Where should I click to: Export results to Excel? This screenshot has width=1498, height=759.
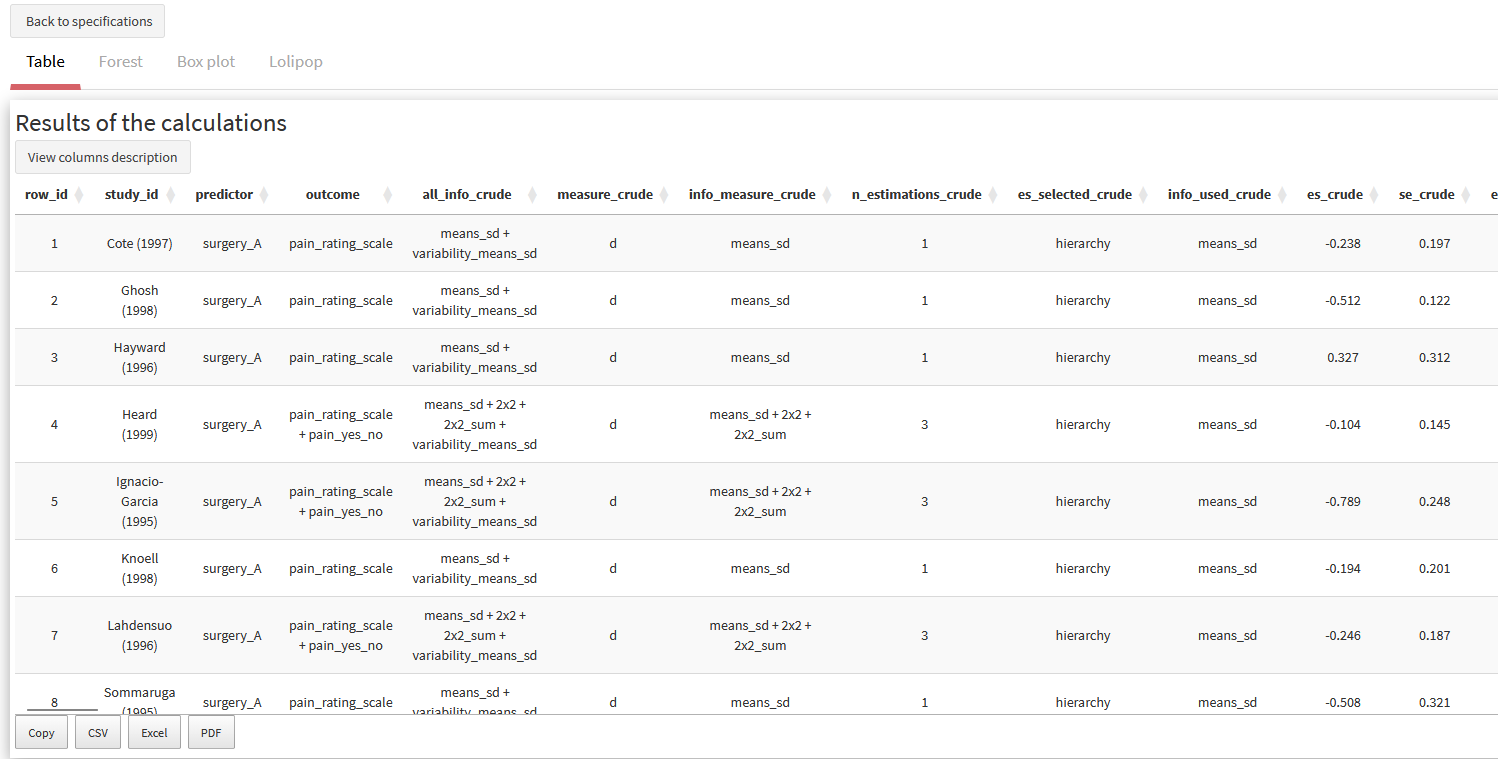(x=154, y=733)
